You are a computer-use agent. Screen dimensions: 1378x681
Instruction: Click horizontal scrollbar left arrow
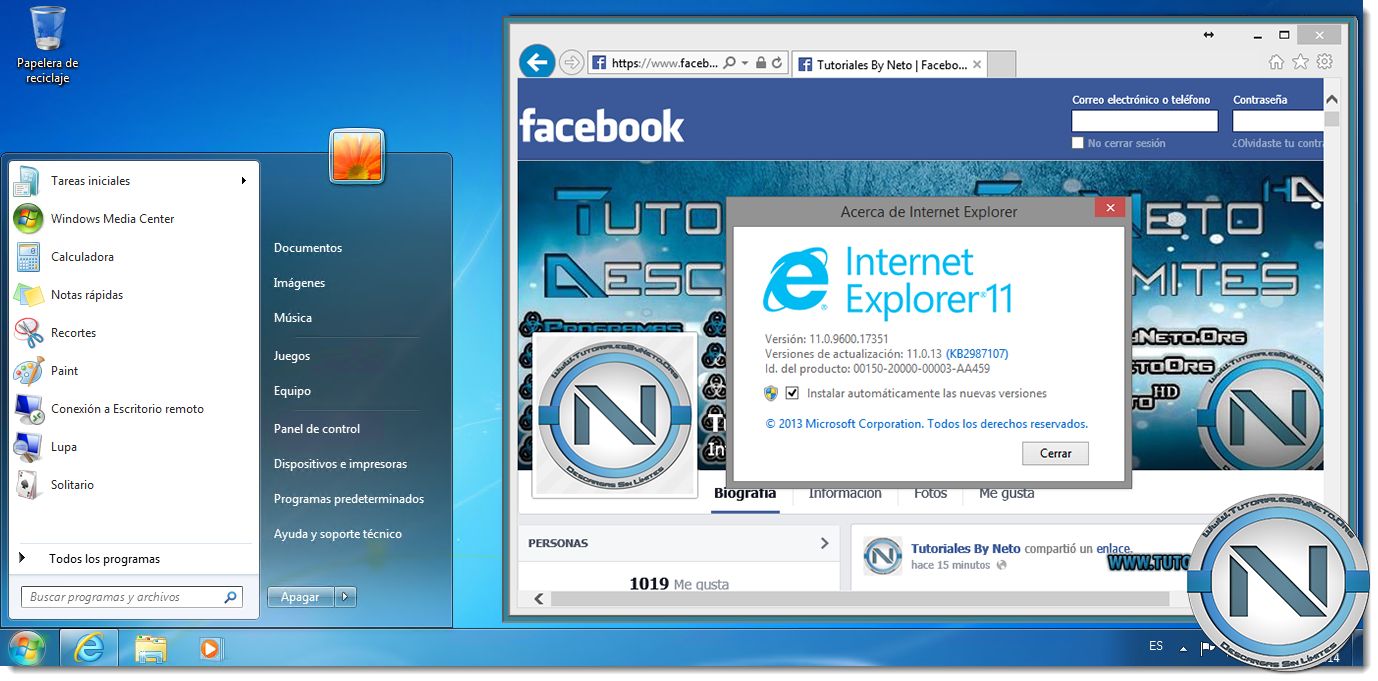click(x=538, y=599)
